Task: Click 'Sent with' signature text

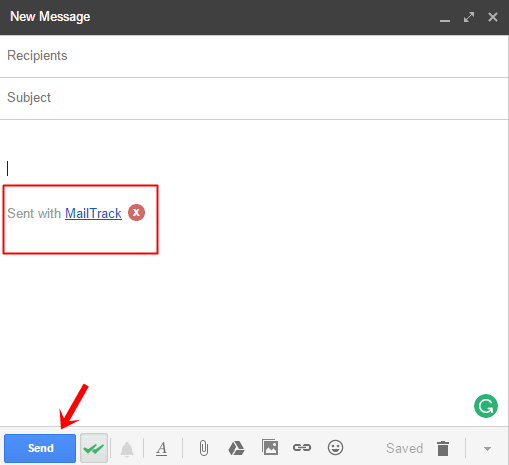Action: tap(34, 213)
